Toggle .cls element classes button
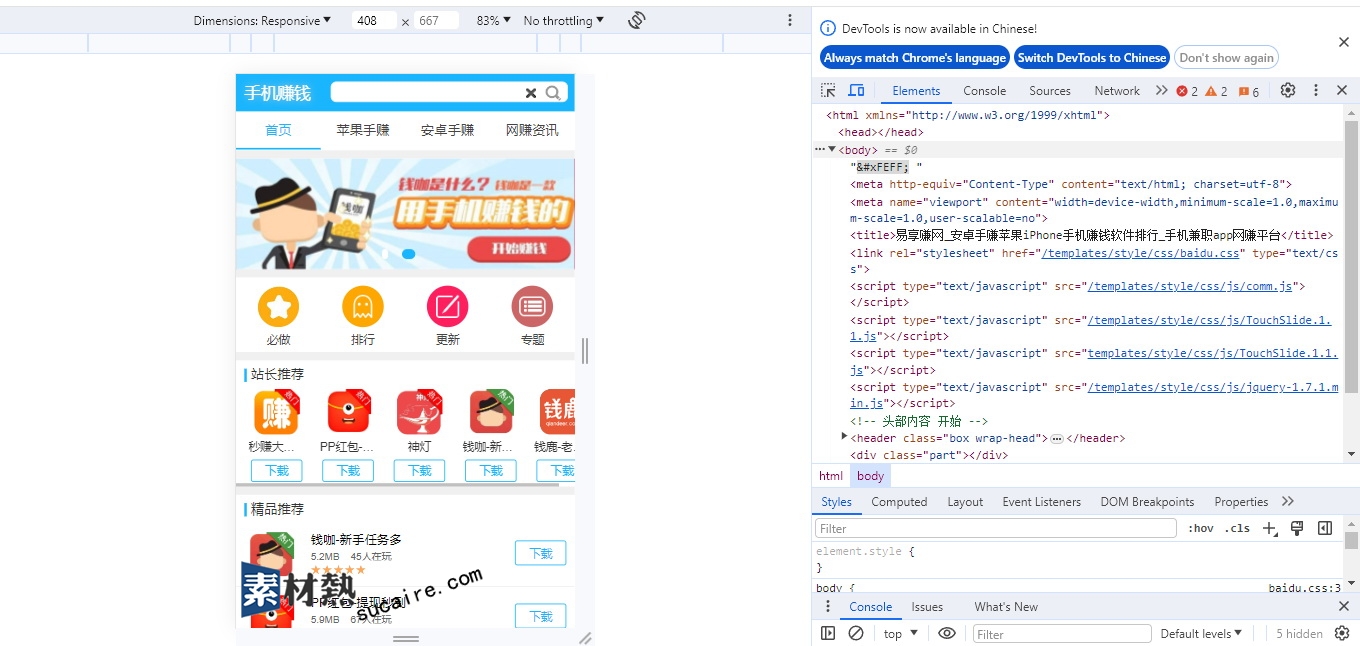This screenshot has height=646, width=1360. pyautogui.click(x=1237, y=528)
